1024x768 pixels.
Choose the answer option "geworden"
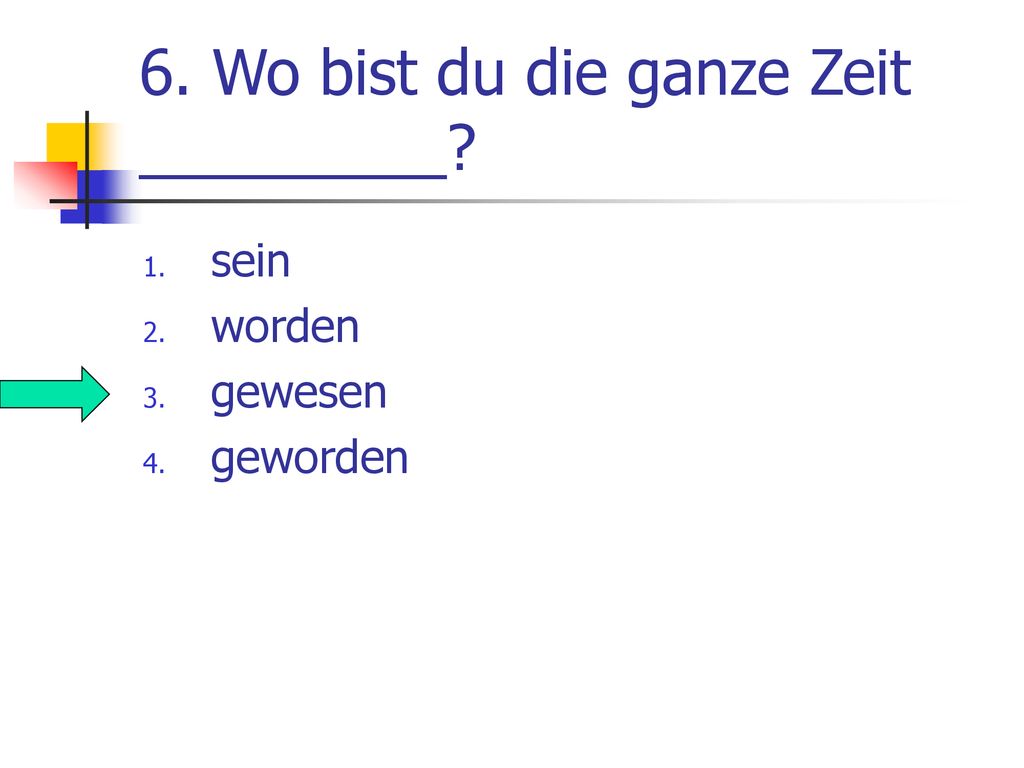click(309, 459)
